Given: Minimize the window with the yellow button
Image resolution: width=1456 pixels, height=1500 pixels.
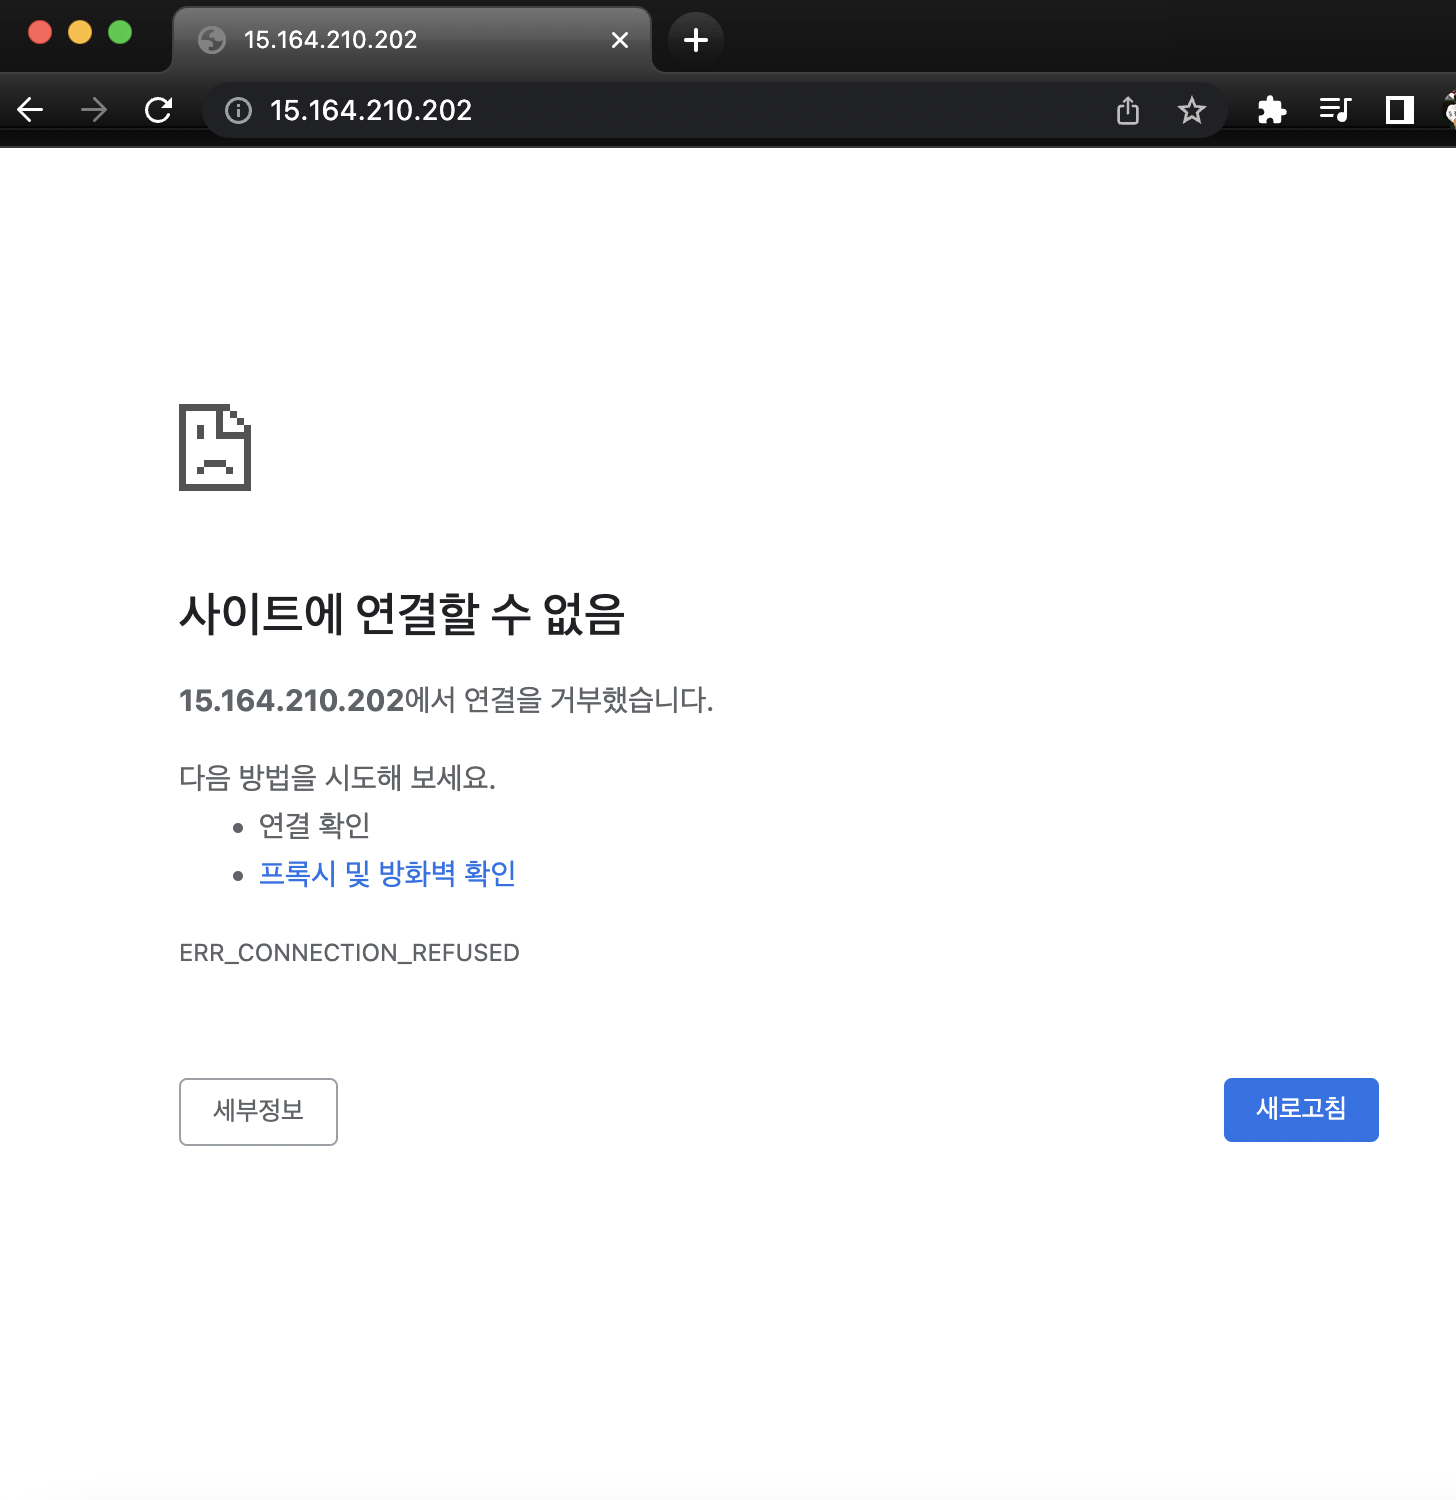Looking at the screenshot, I should (80, 32).
